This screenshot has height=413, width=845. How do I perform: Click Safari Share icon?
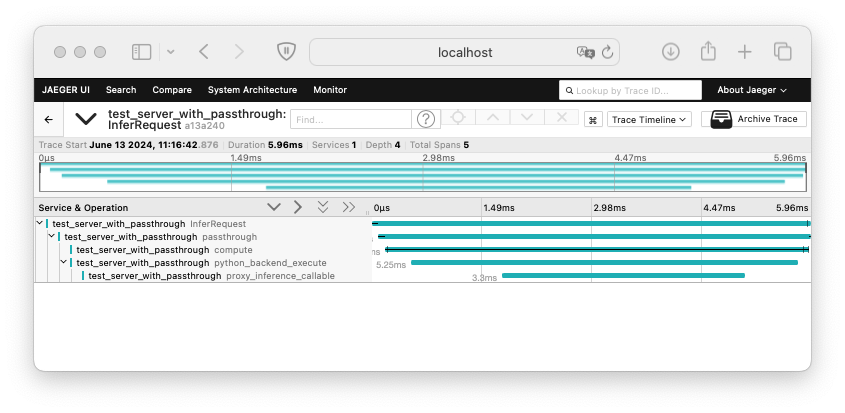click(708, 52)
